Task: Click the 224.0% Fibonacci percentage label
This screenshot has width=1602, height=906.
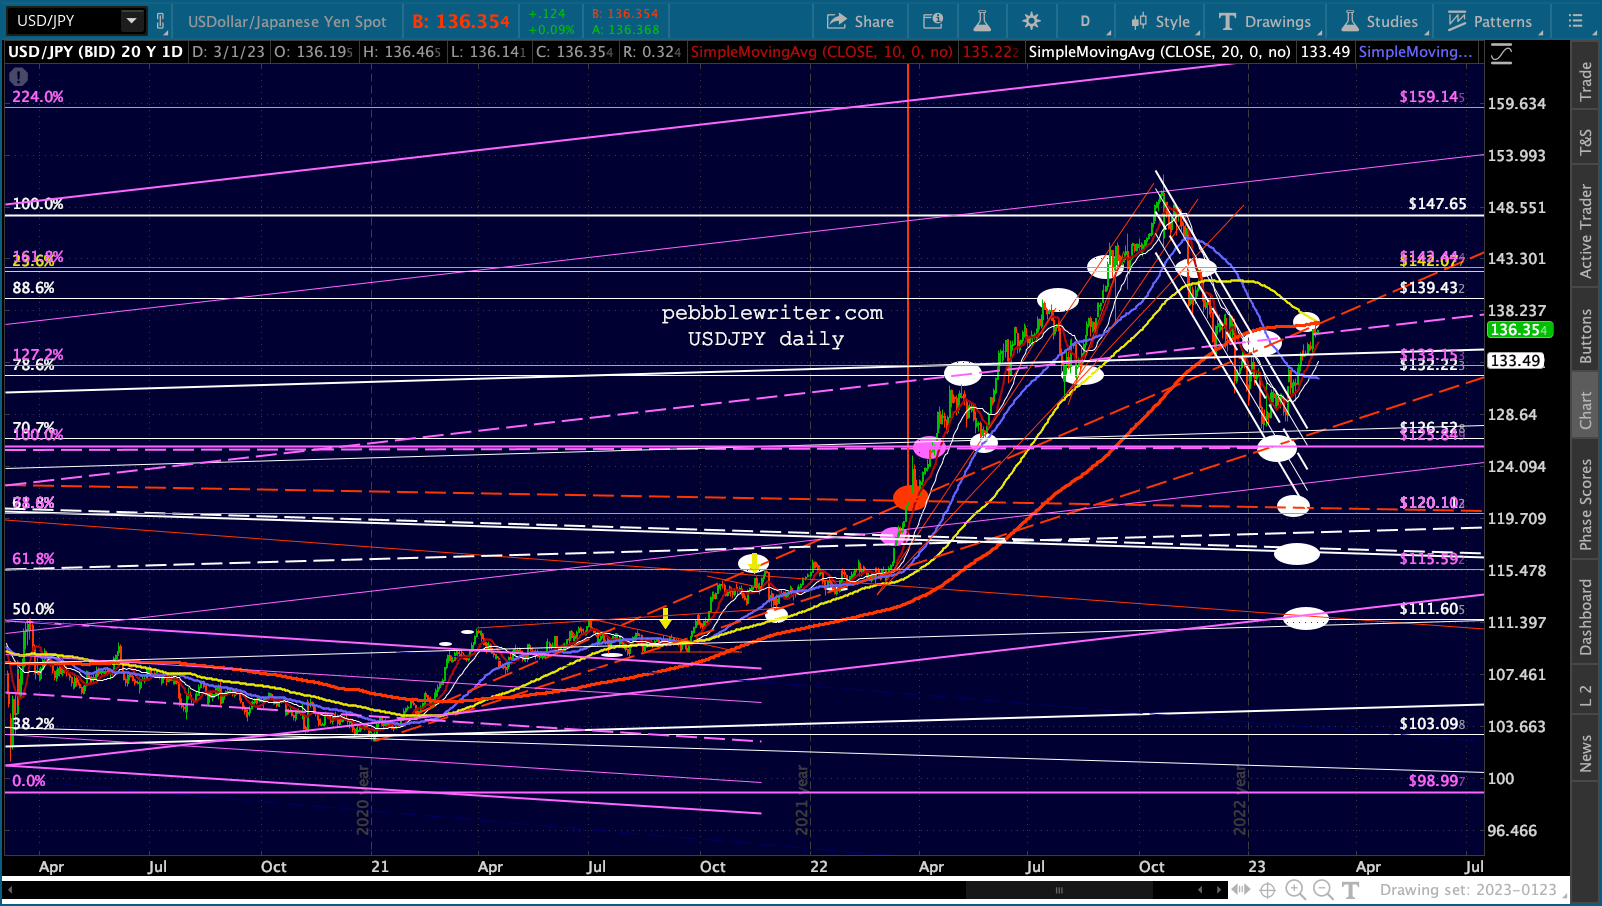Action: click(38, 97)
